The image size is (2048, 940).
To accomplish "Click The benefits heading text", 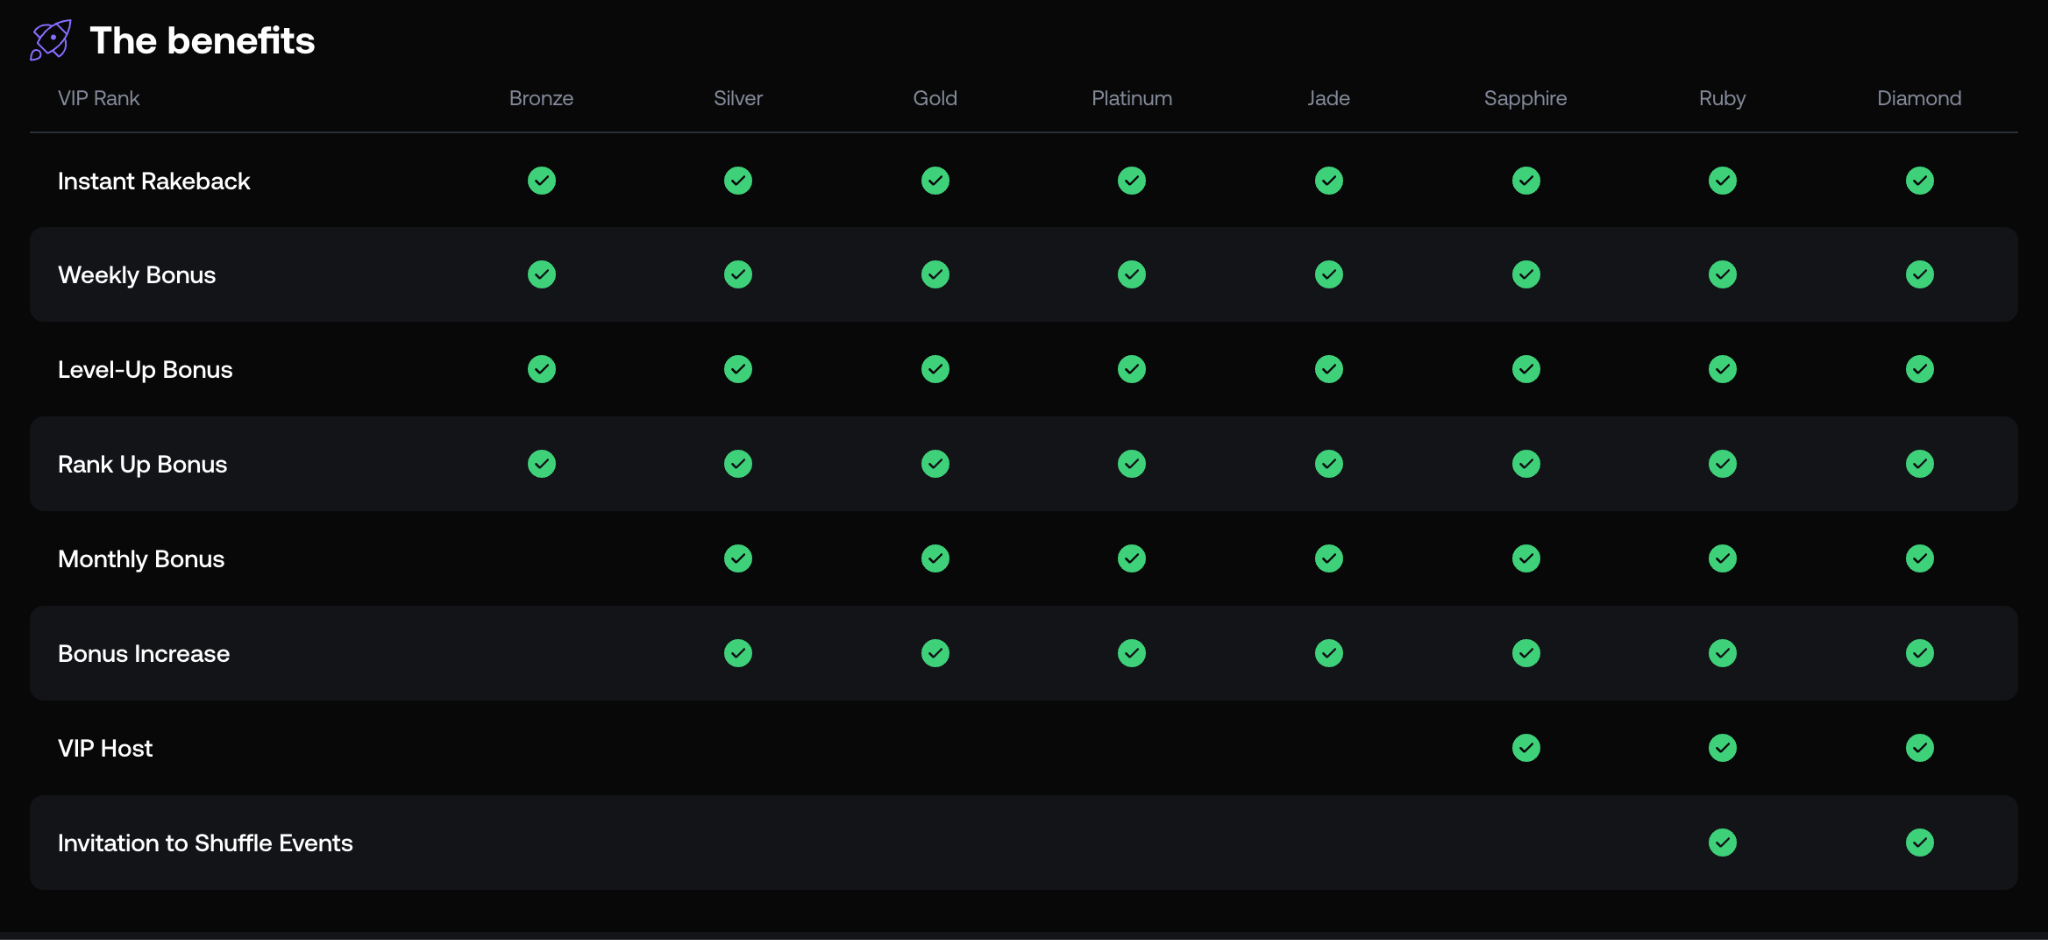I will 202,41.
